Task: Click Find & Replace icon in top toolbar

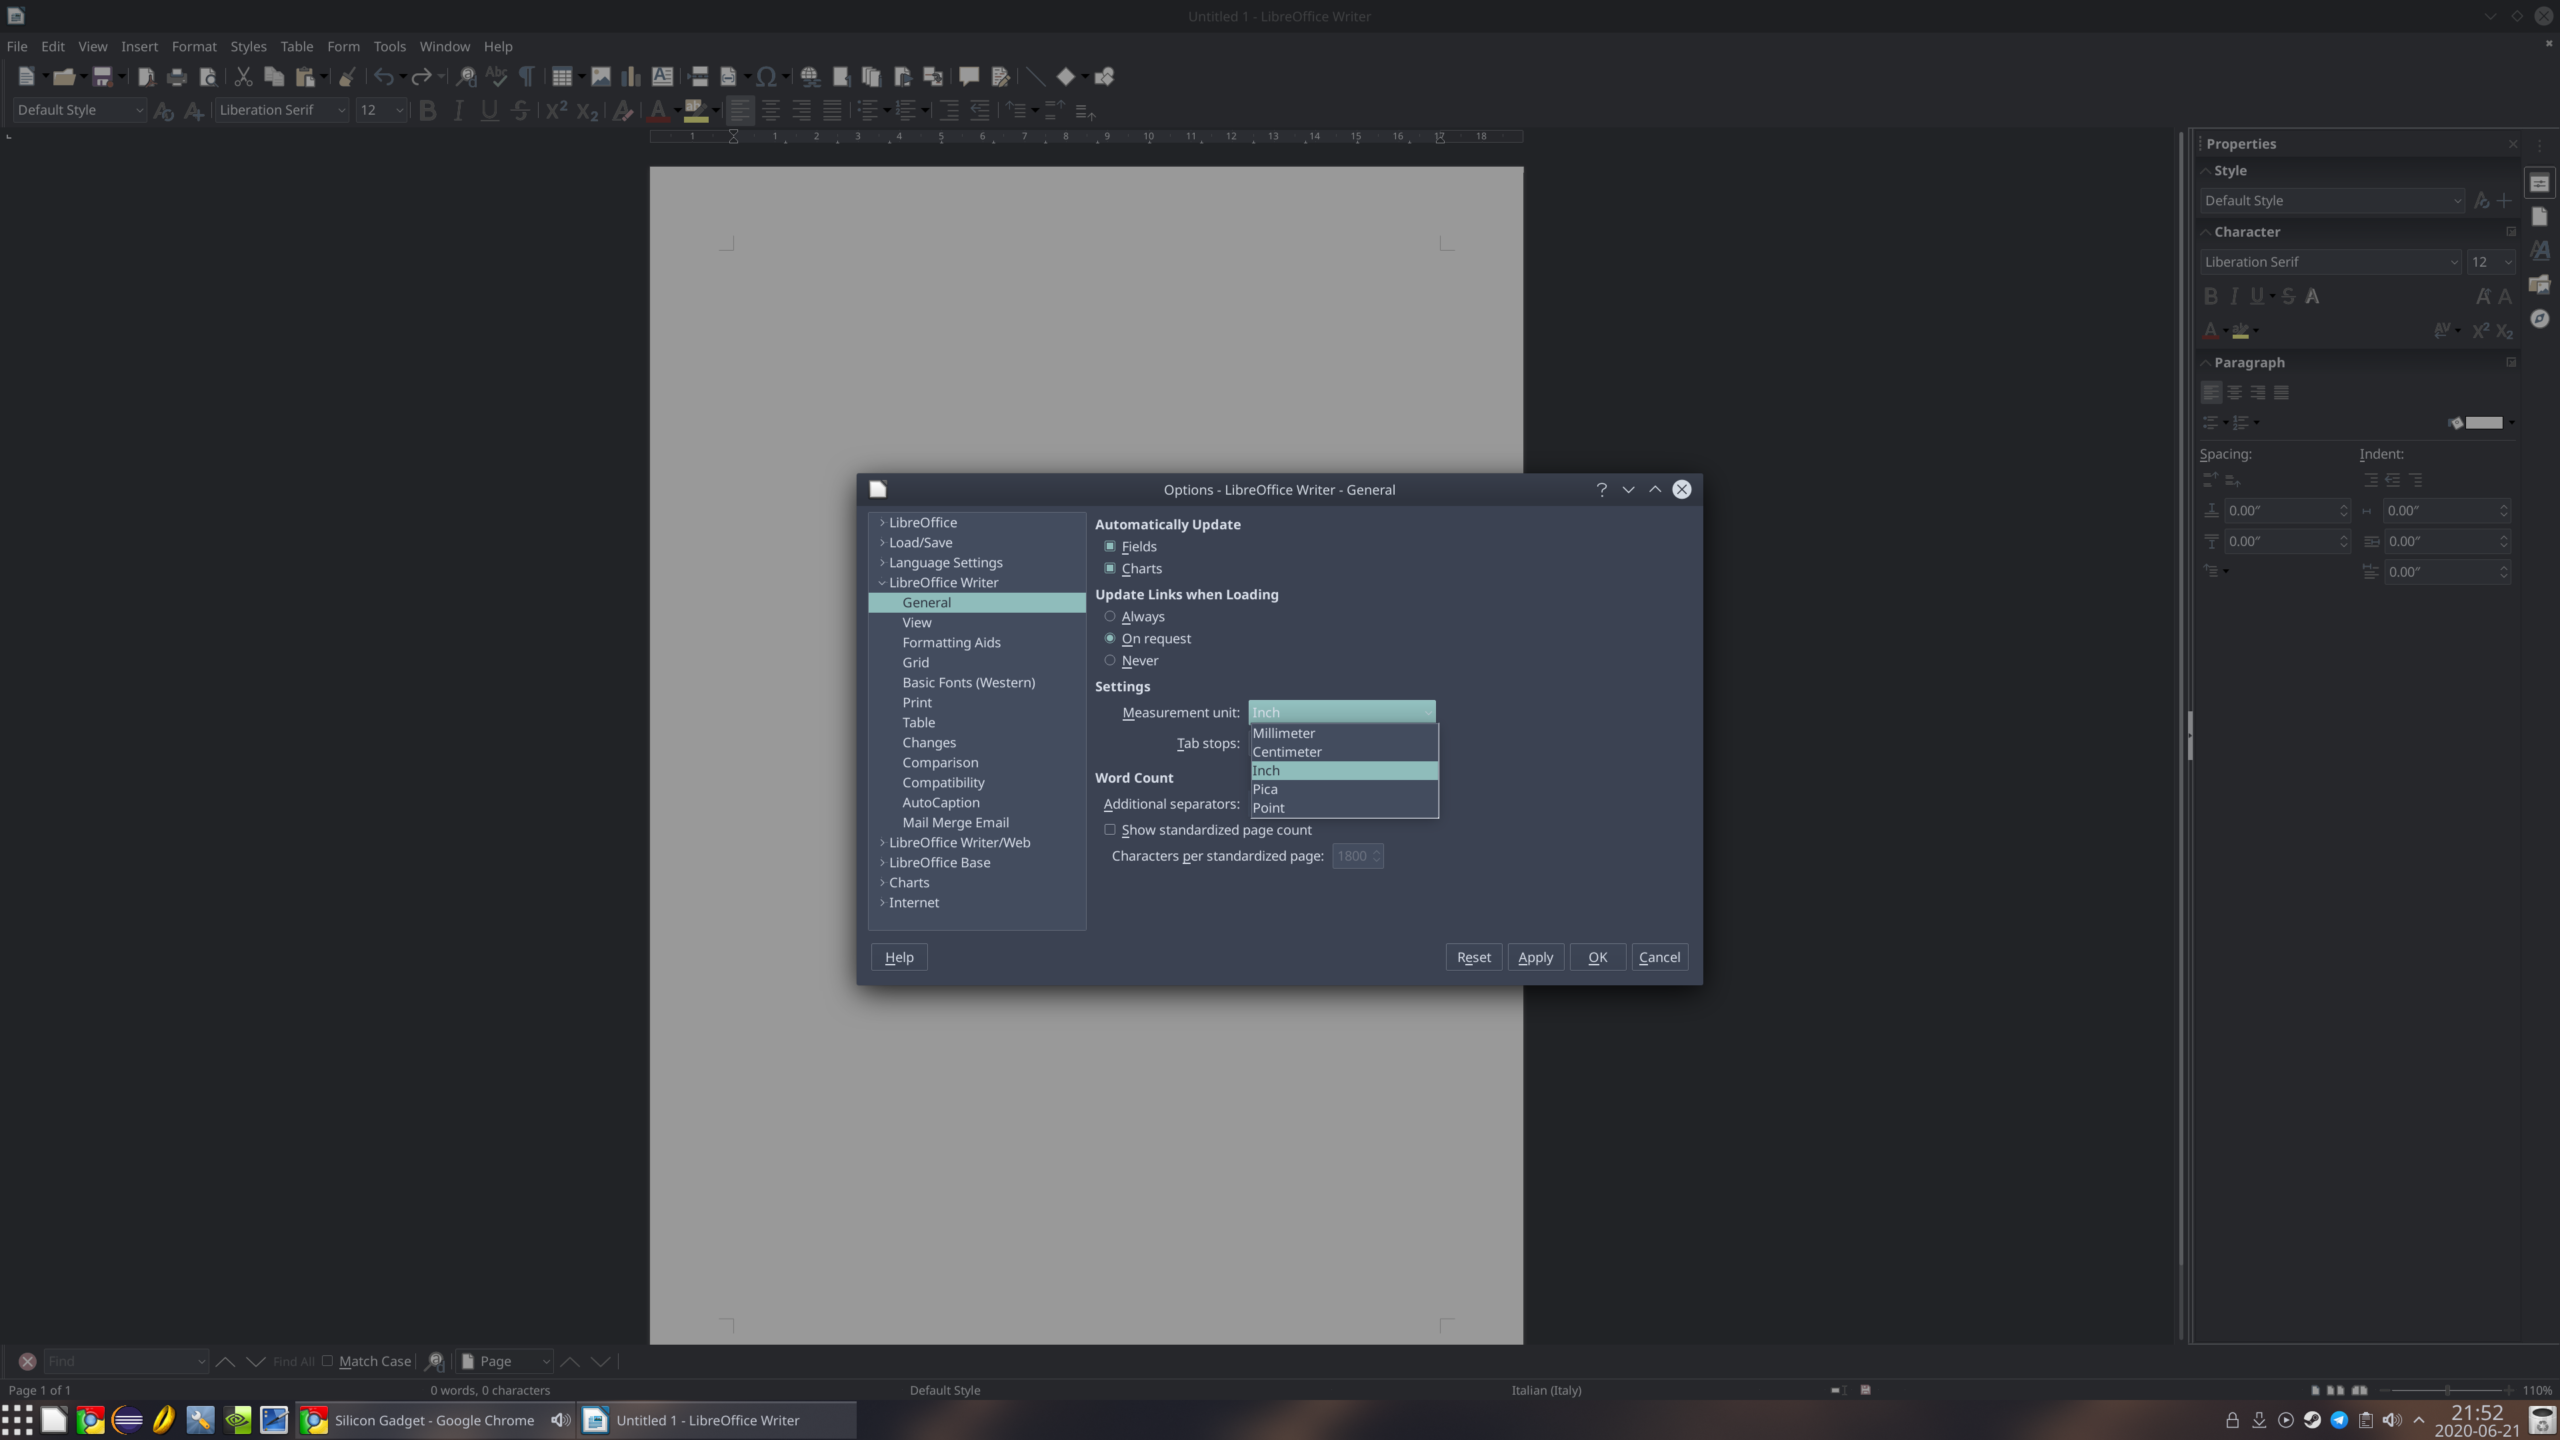Action: [466, 76]
